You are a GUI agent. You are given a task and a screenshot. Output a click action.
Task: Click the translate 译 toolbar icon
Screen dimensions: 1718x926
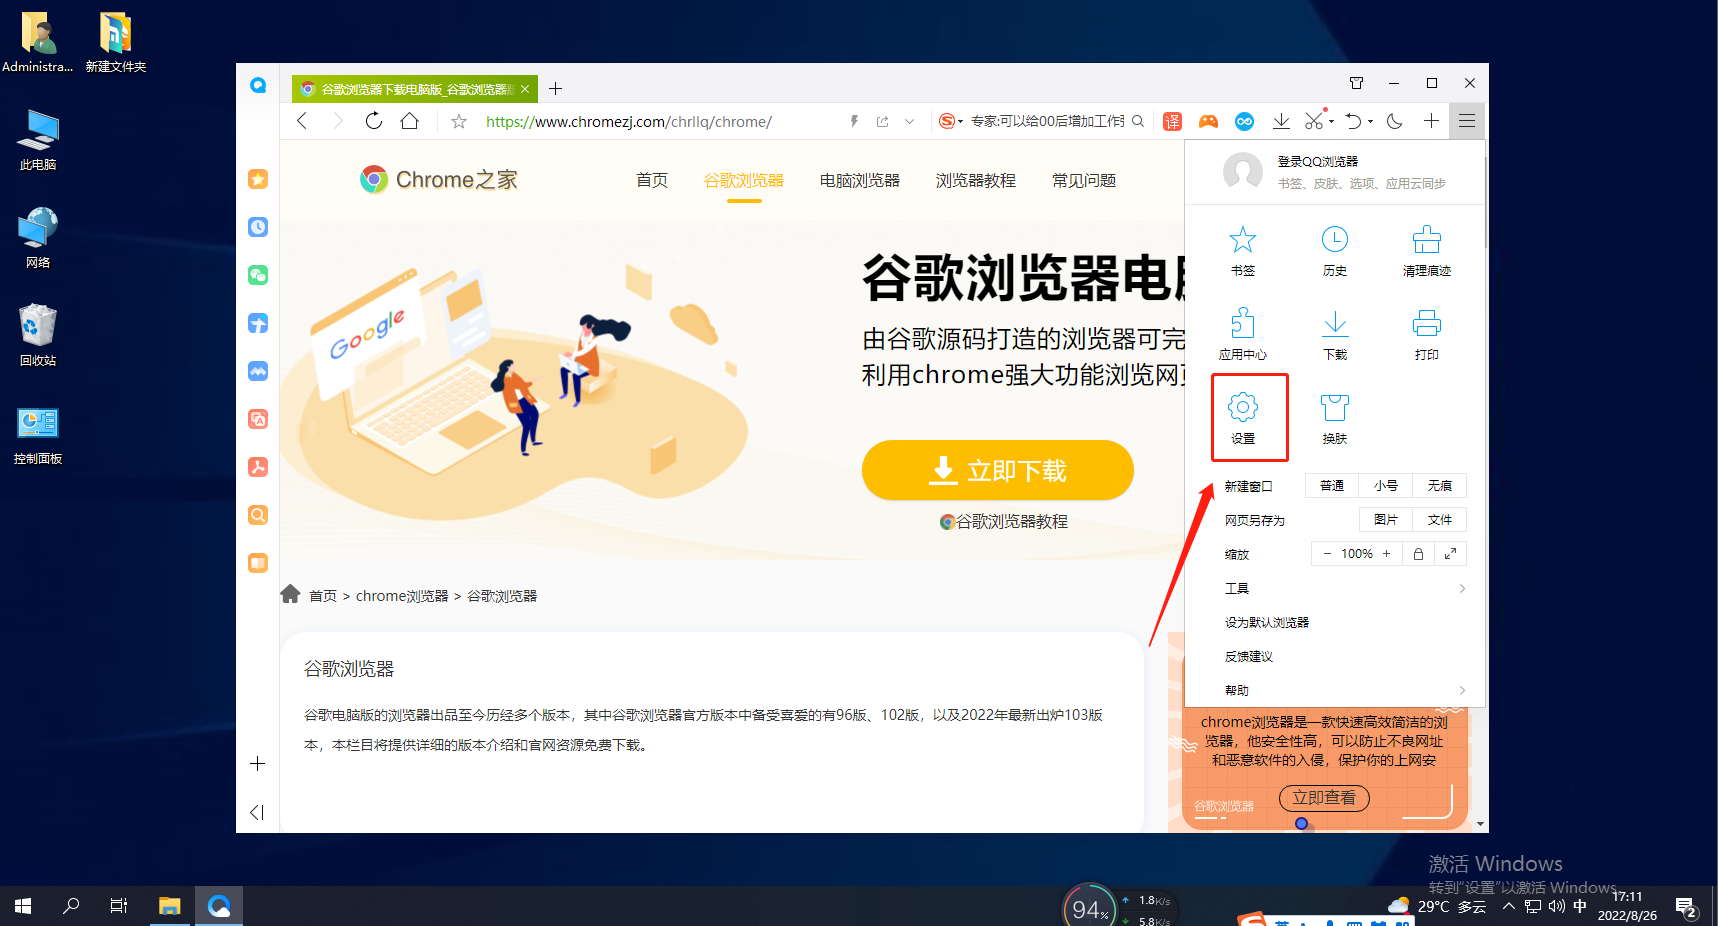(1172, 121)
